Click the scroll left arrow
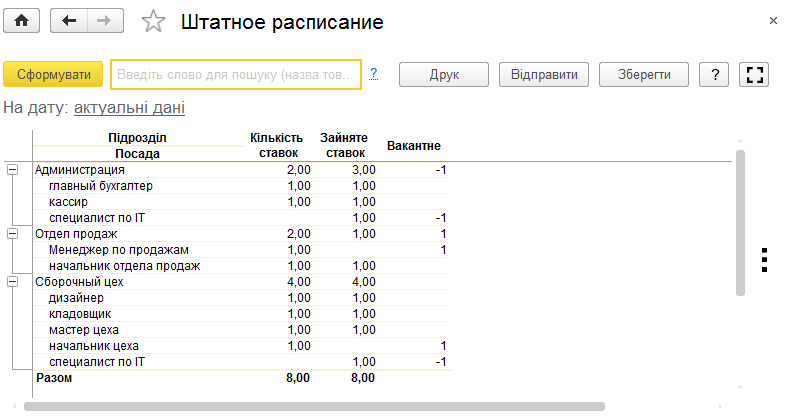785x419 pixels. tap(15, 406)
